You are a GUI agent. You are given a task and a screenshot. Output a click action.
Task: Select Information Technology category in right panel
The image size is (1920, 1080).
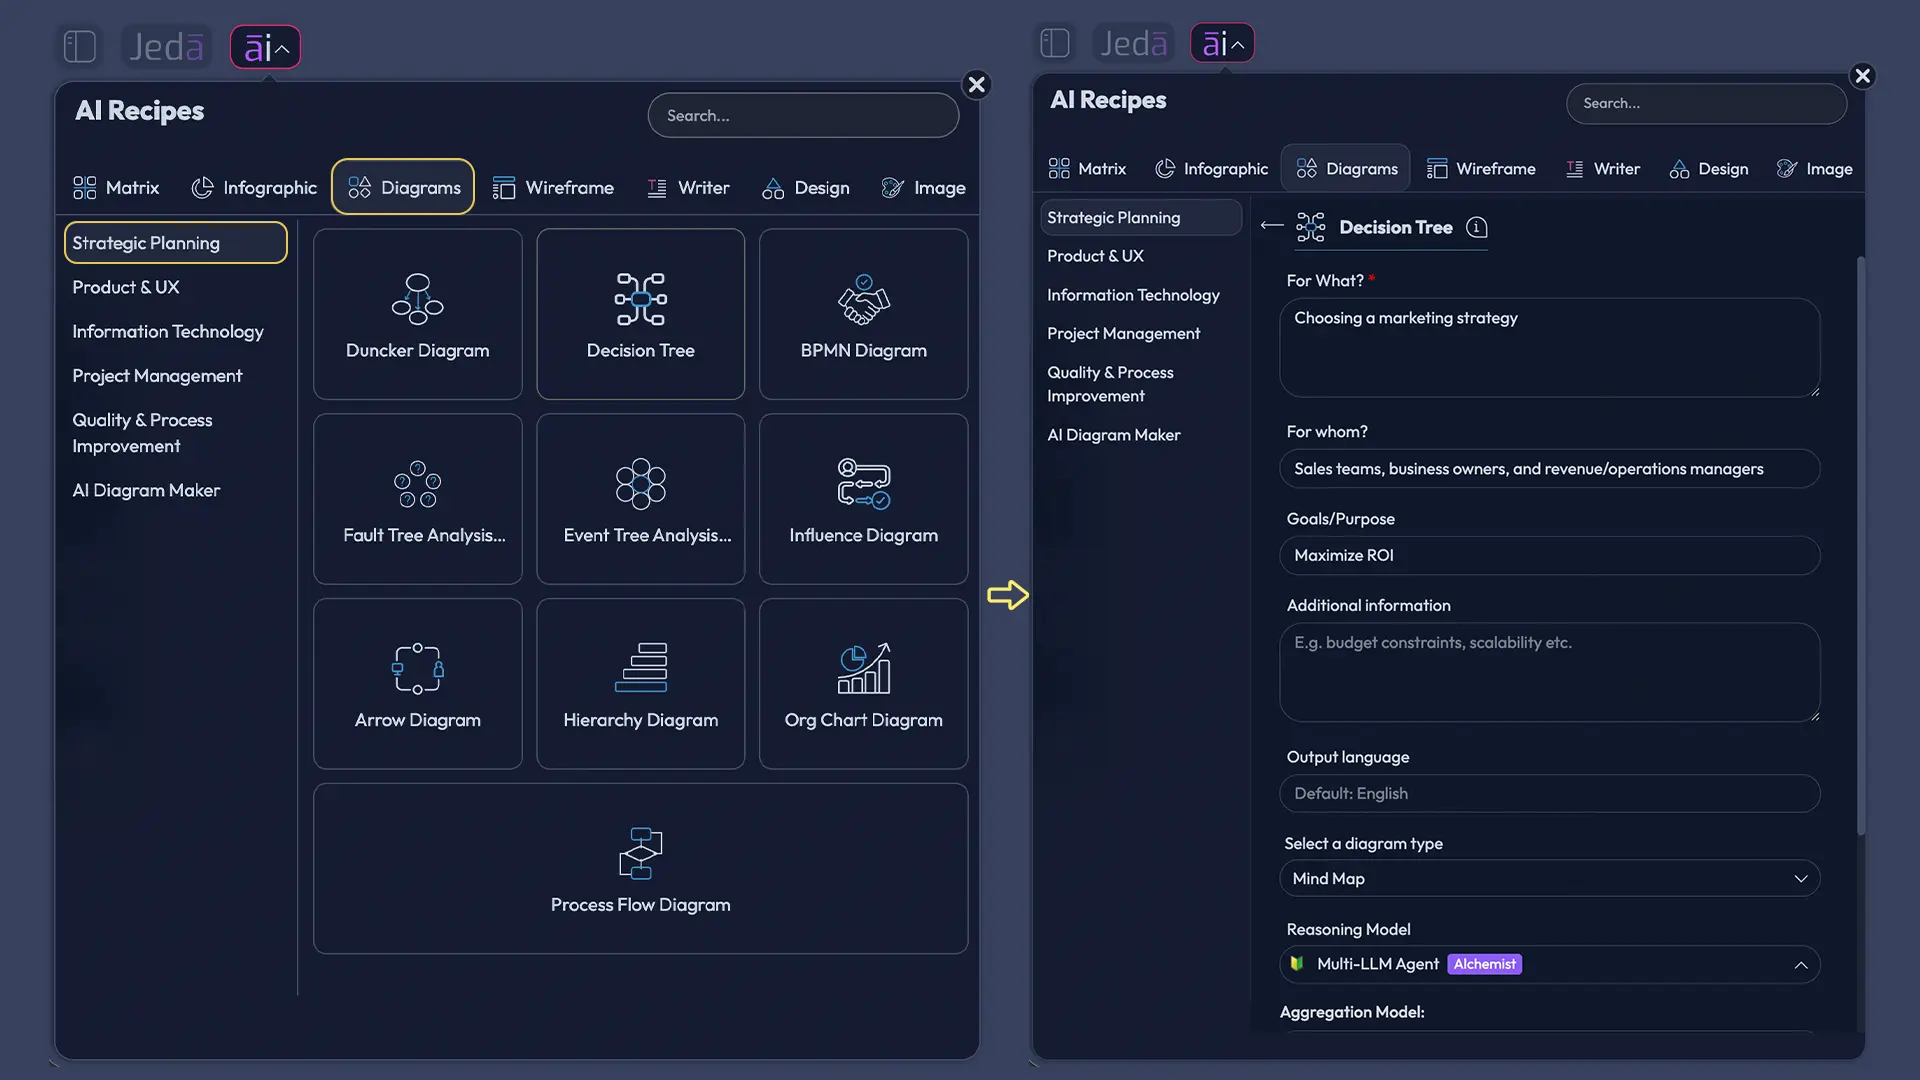click(x=1133, y=295)
